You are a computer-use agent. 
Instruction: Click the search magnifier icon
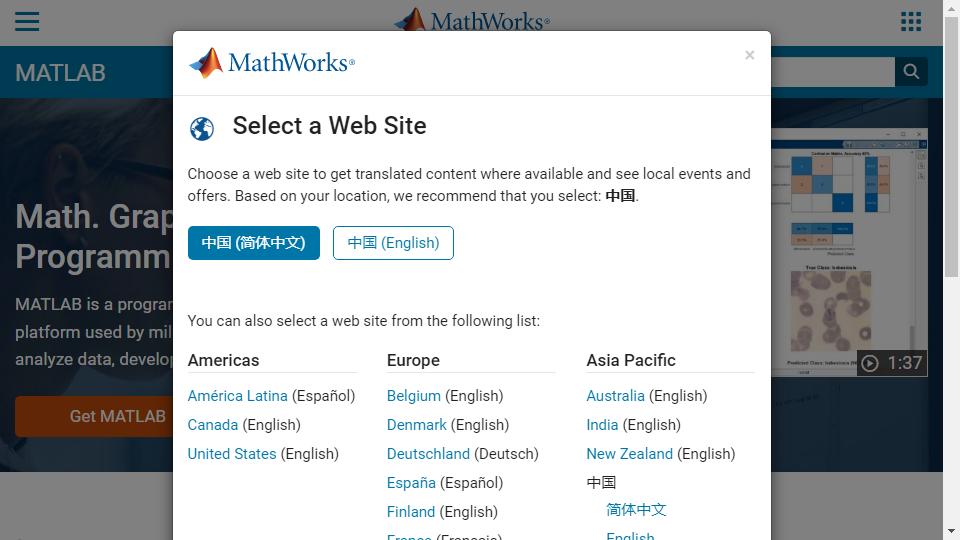click(911, 72)
